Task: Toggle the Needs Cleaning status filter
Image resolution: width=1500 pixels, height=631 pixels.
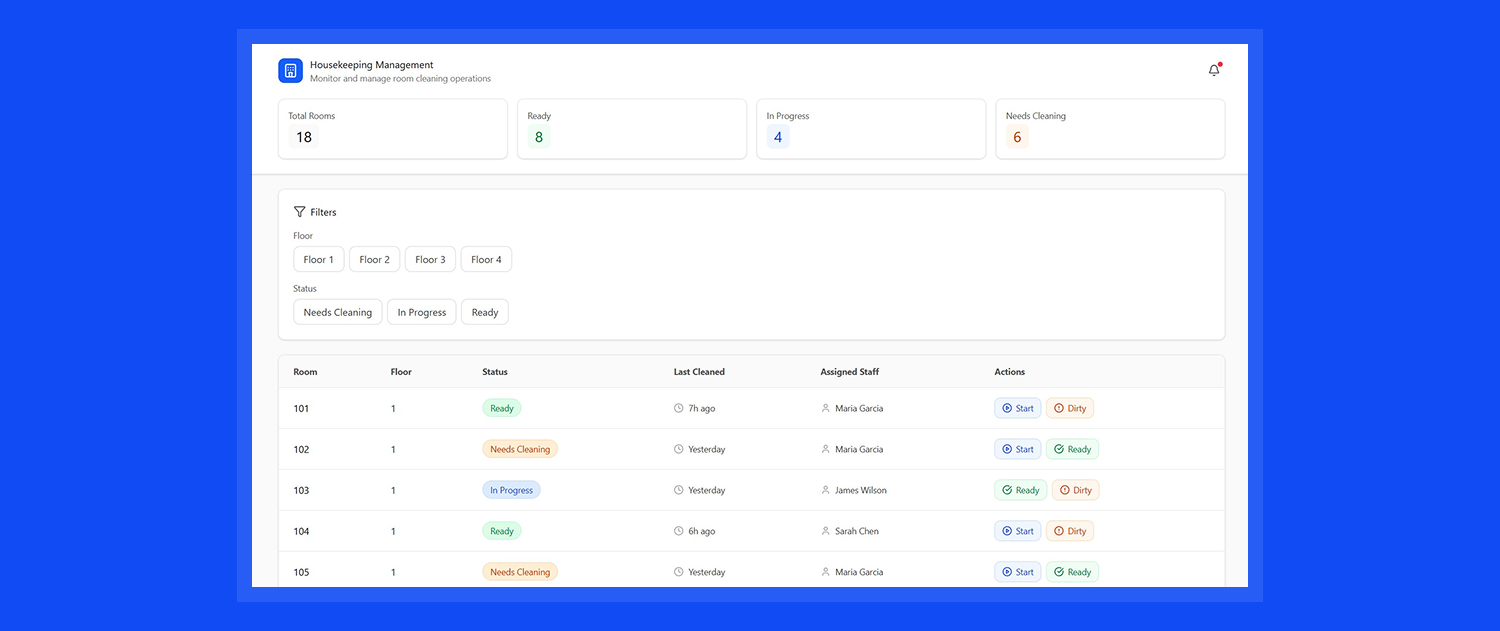Action: pos(337,312)
